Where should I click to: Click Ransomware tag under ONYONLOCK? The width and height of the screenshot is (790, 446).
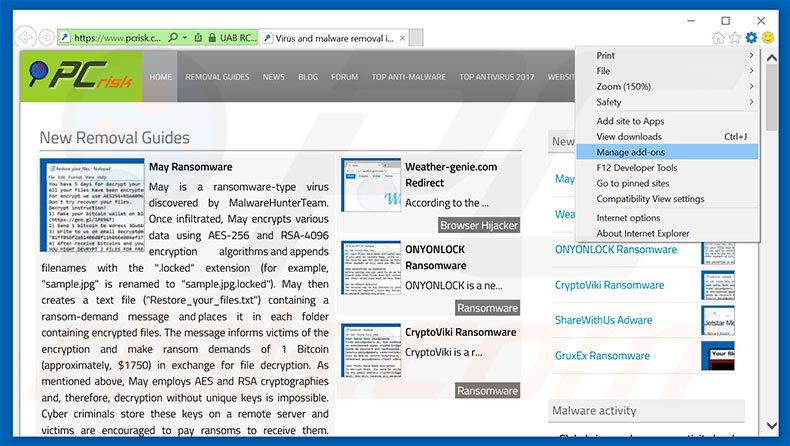point(487,308)
